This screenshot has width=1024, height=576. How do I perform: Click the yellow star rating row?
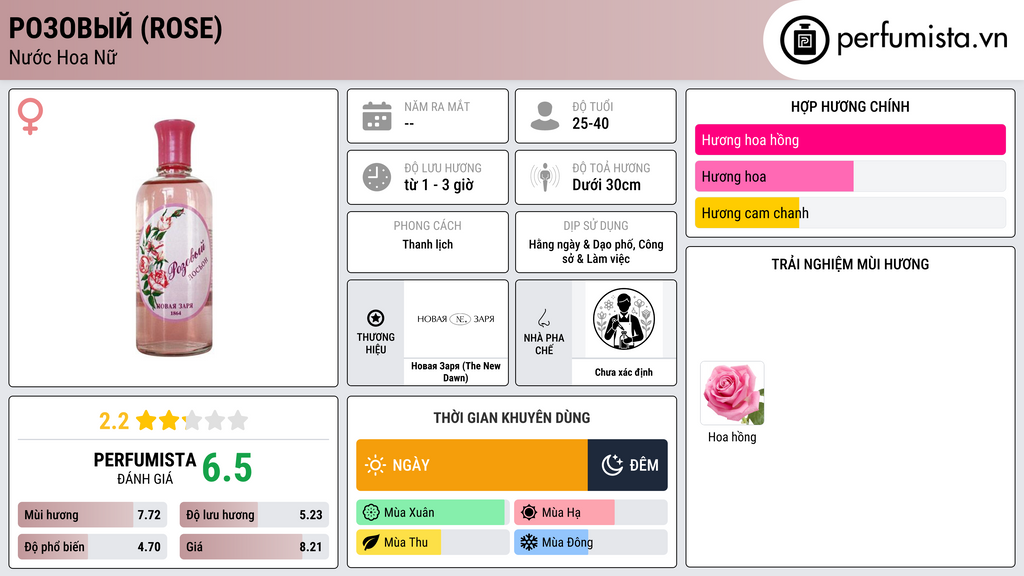192,421
